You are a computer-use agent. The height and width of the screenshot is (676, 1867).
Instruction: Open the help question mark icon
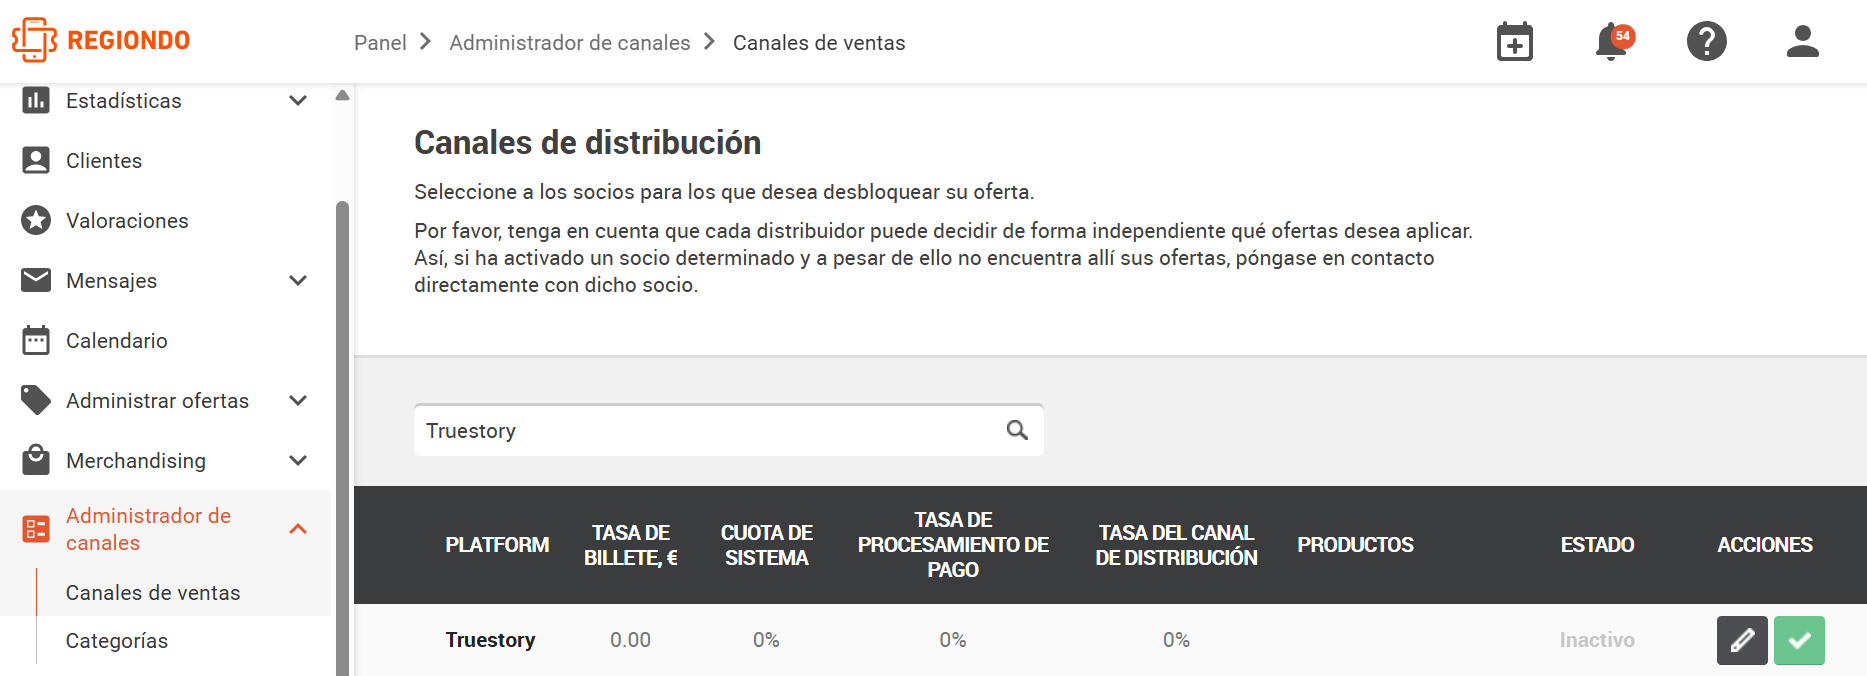tap(1707, 42)
